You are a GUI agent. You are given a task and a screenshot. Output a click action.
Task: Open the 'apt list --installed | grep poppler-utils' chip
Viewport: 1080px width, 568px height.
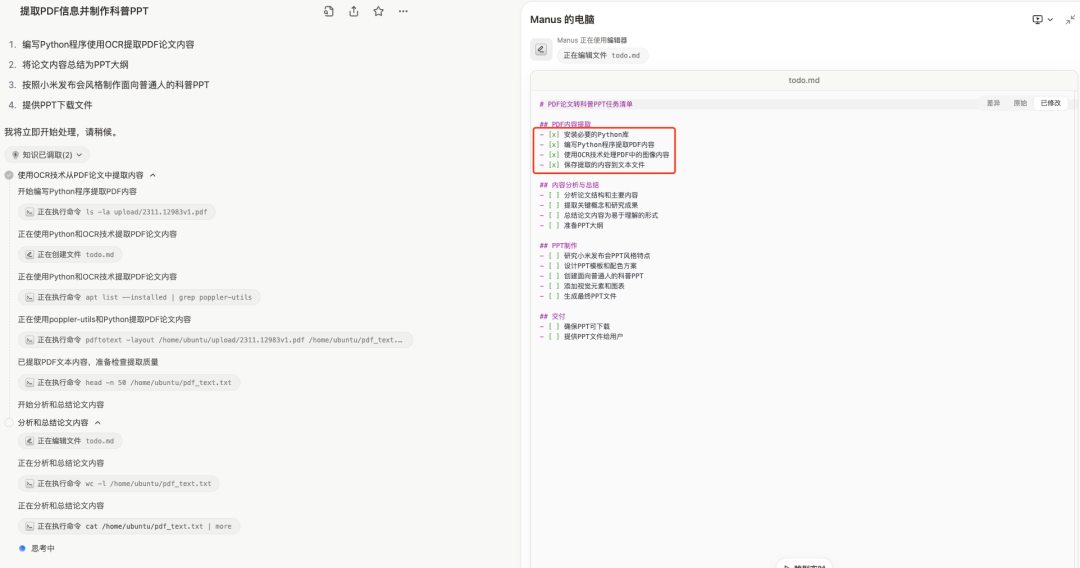(138, 297)
